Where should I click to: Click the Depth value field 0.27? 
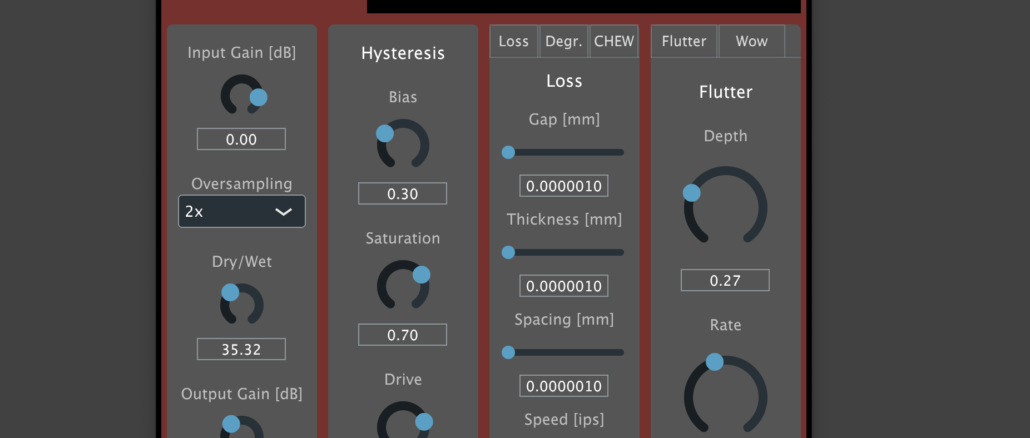click(725, 280)
